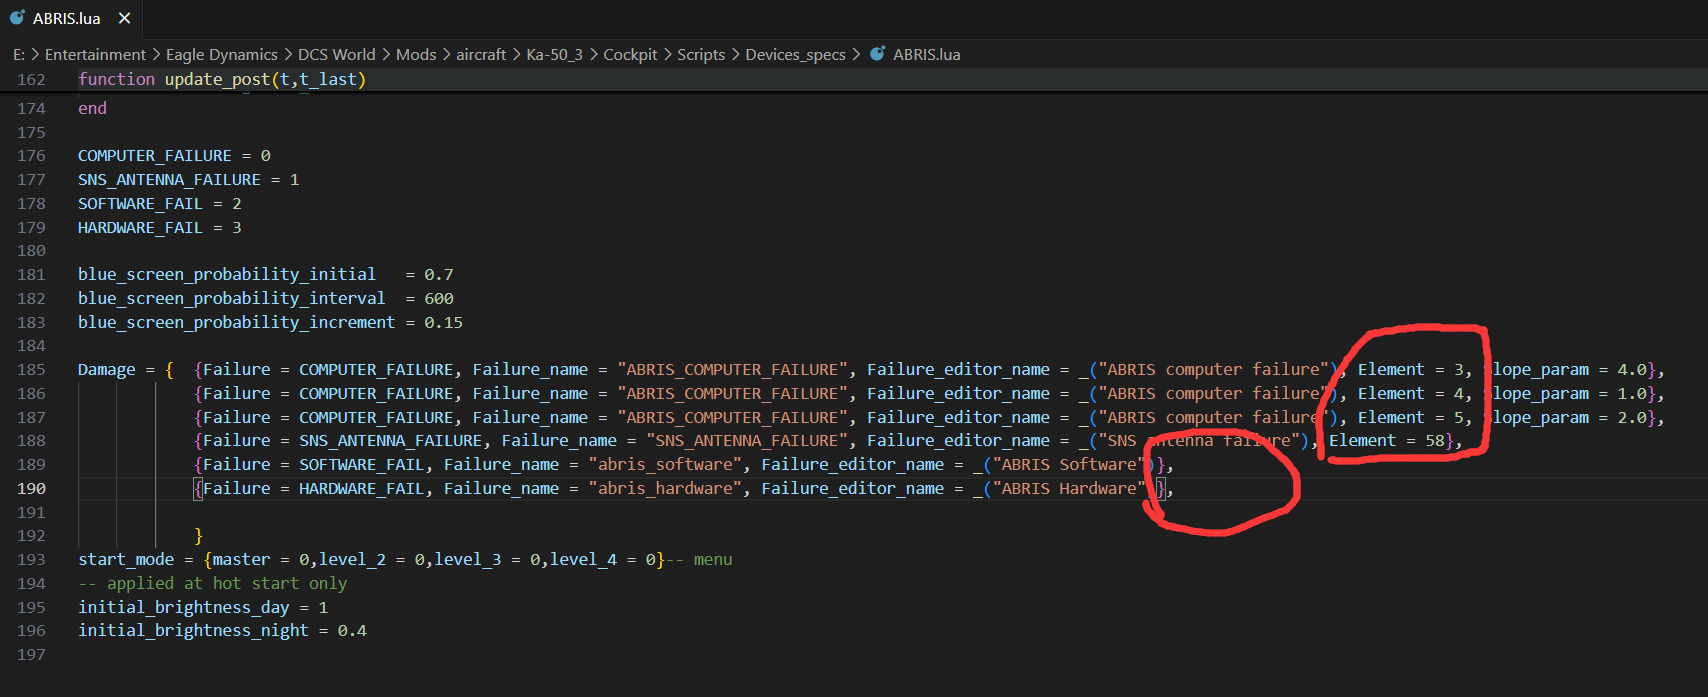Click lope_param = 4.0 on line 185
The height and width of the screenshot is (697, 1708).
[1570, 369]
